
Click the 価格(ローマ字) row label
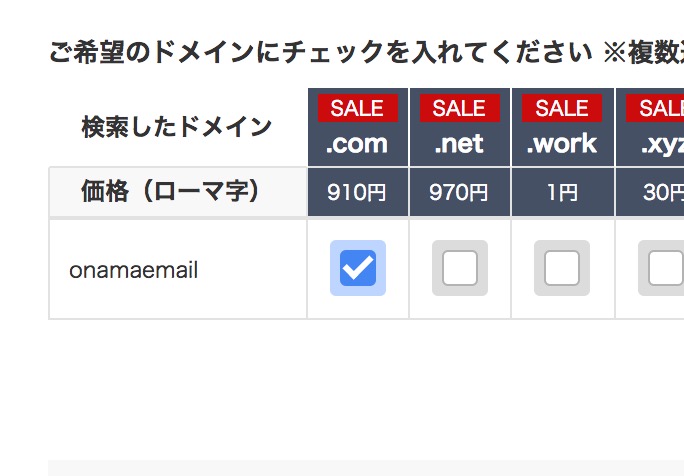coord(171,192)
